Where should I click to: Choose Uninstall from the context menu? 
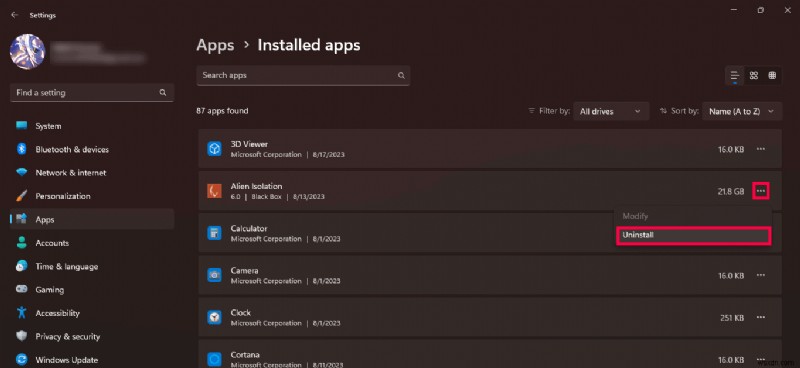click(x=693, y=235)
